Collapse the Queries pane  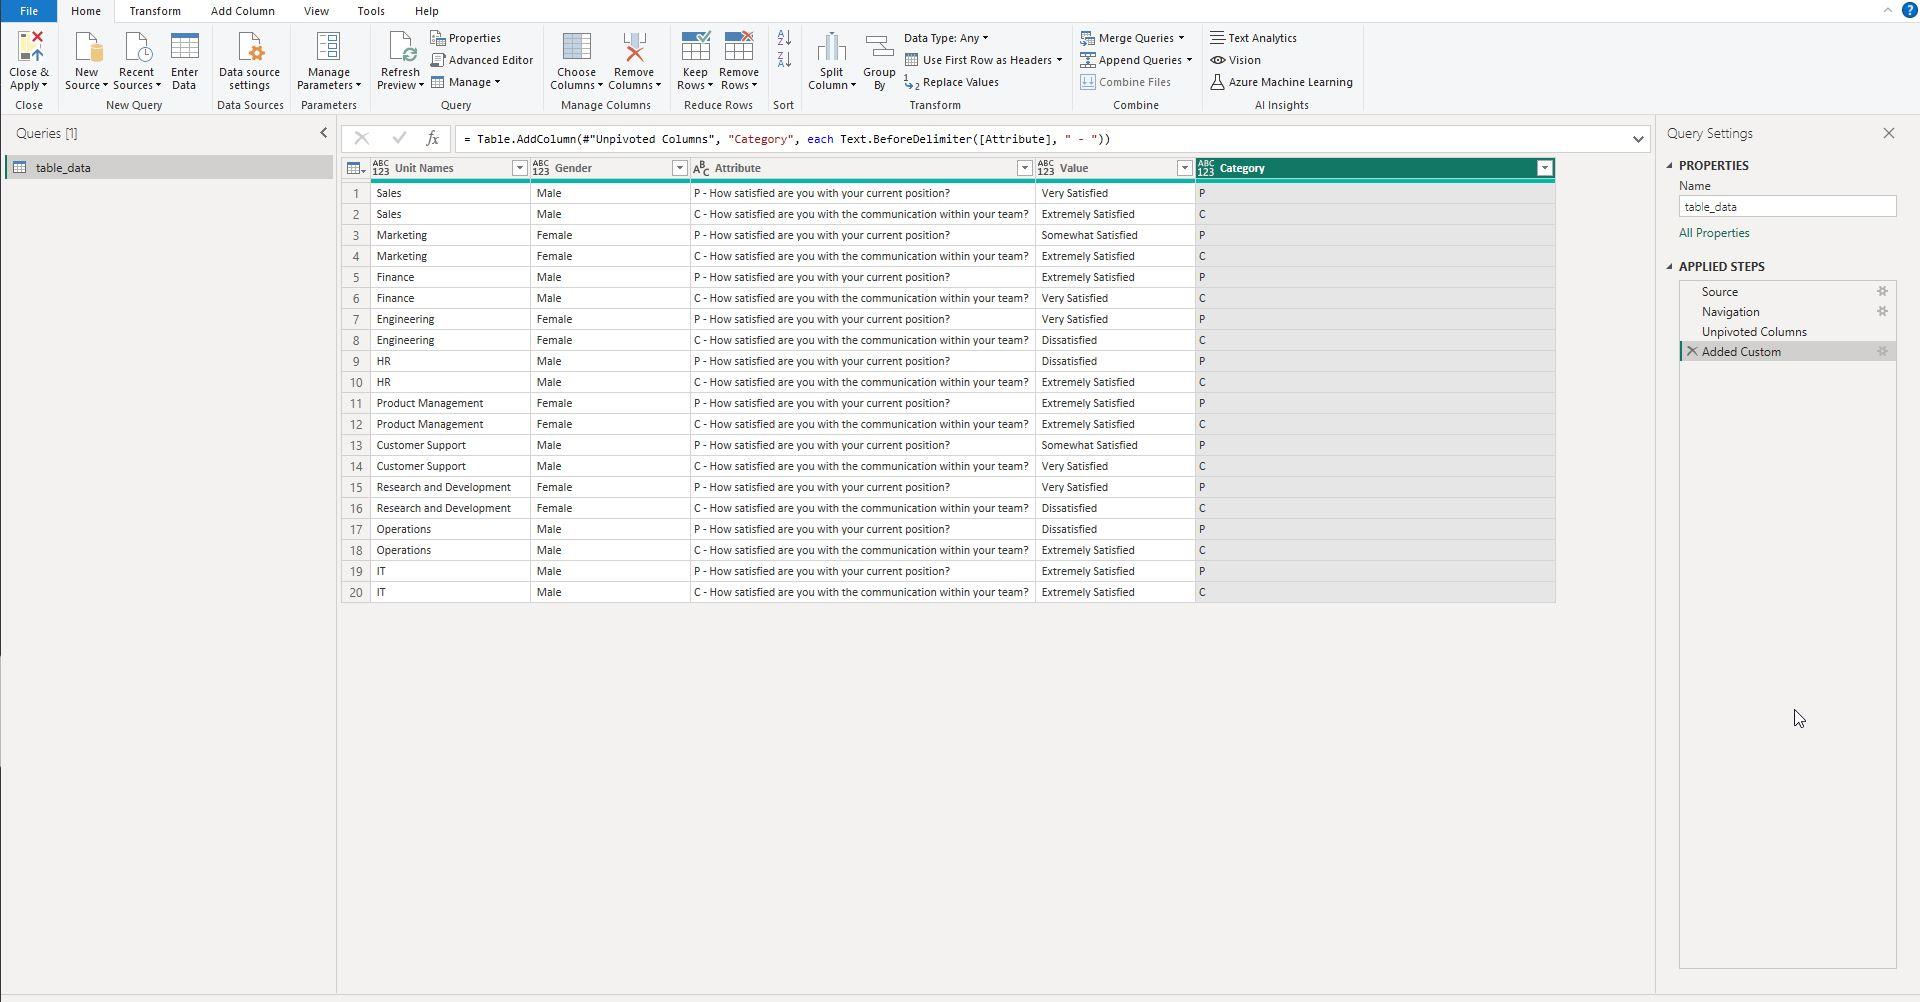pos(323,133)
